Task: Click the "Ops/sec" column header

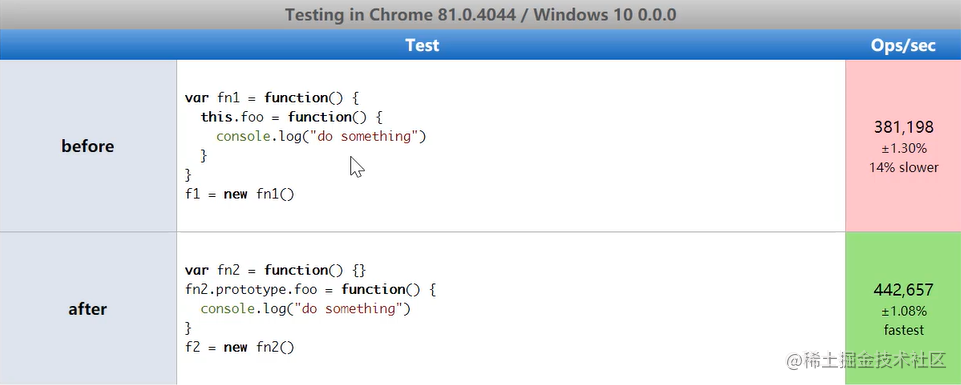Action: (x=903, y=45)
